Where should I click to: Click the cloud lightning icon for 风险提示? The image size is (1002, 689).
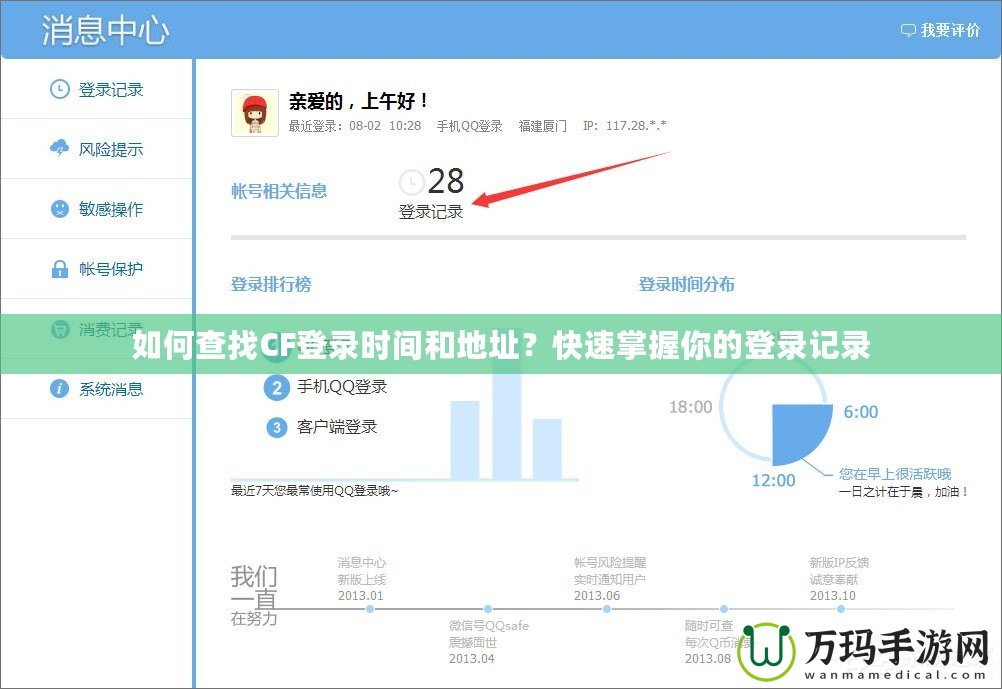59,148
